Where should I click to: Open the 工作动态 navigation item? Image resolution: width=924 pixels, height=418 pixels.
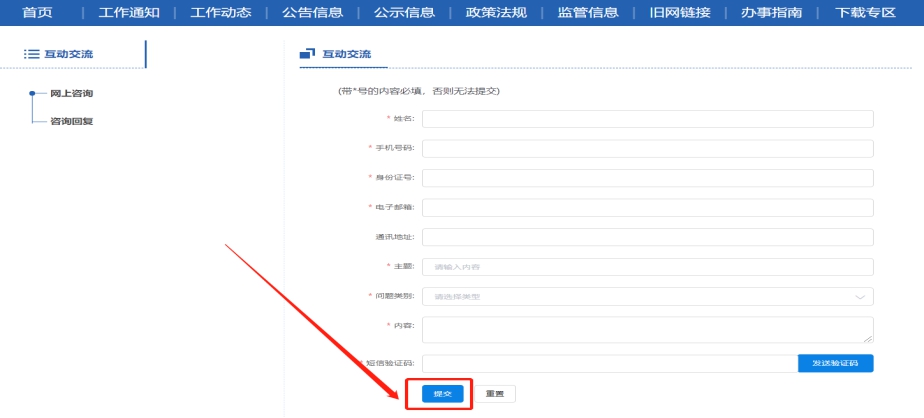click(221, 12)
